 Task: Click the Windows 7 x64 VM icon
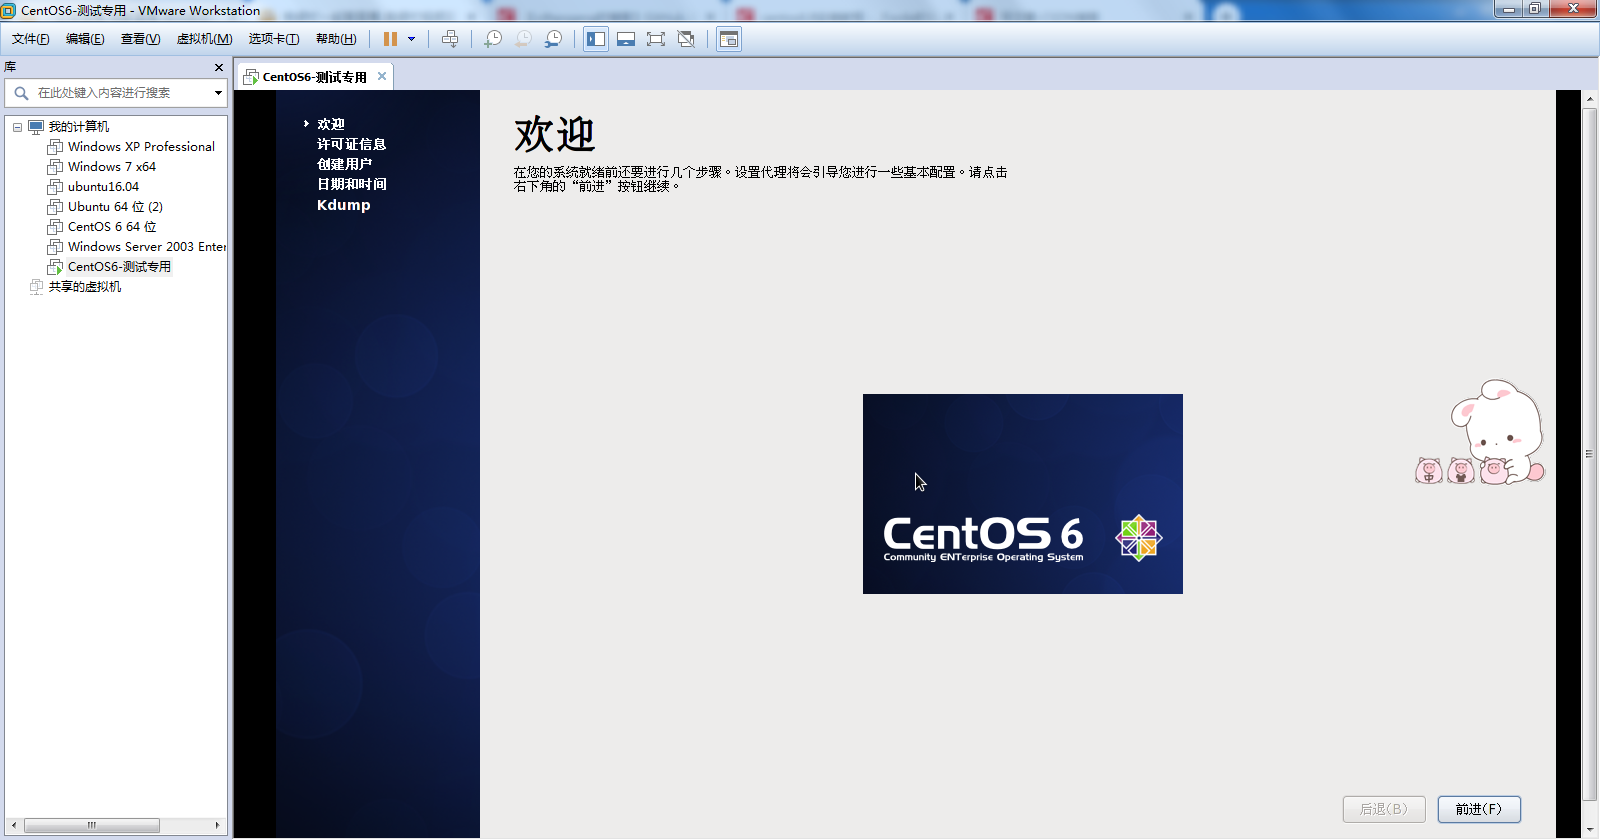pos(55,167)
